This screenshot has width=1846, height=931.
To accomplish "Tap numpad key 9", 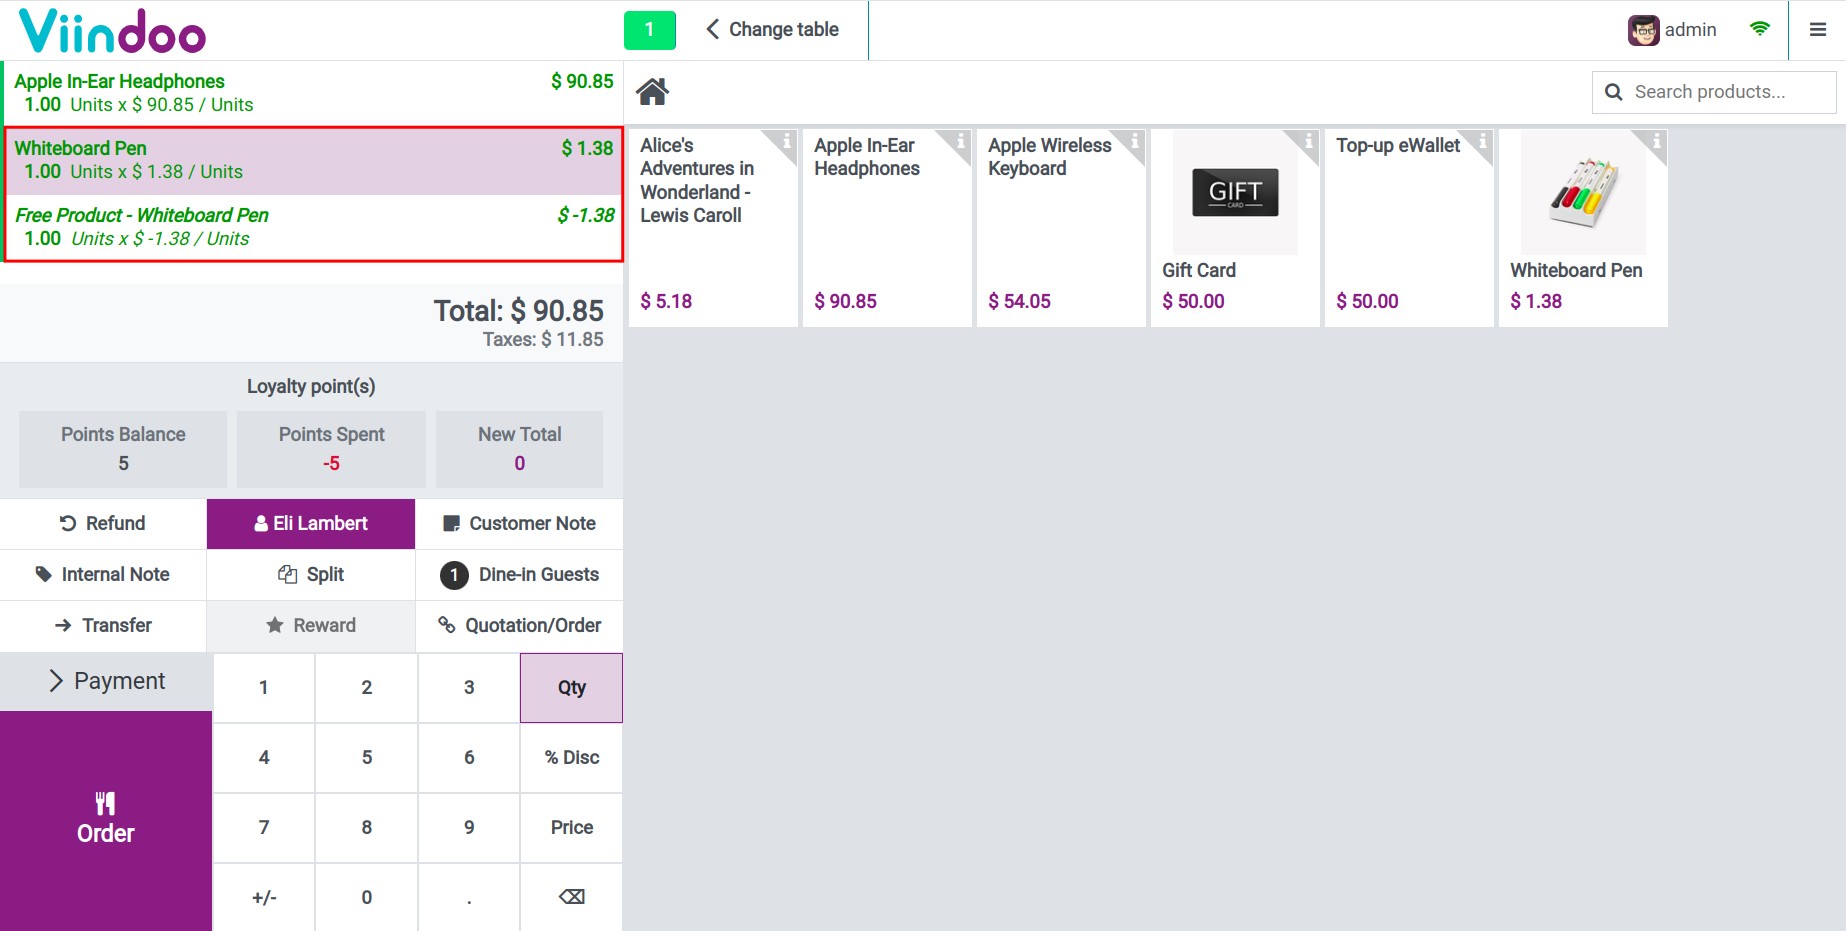I will click(x=469, y=828).
